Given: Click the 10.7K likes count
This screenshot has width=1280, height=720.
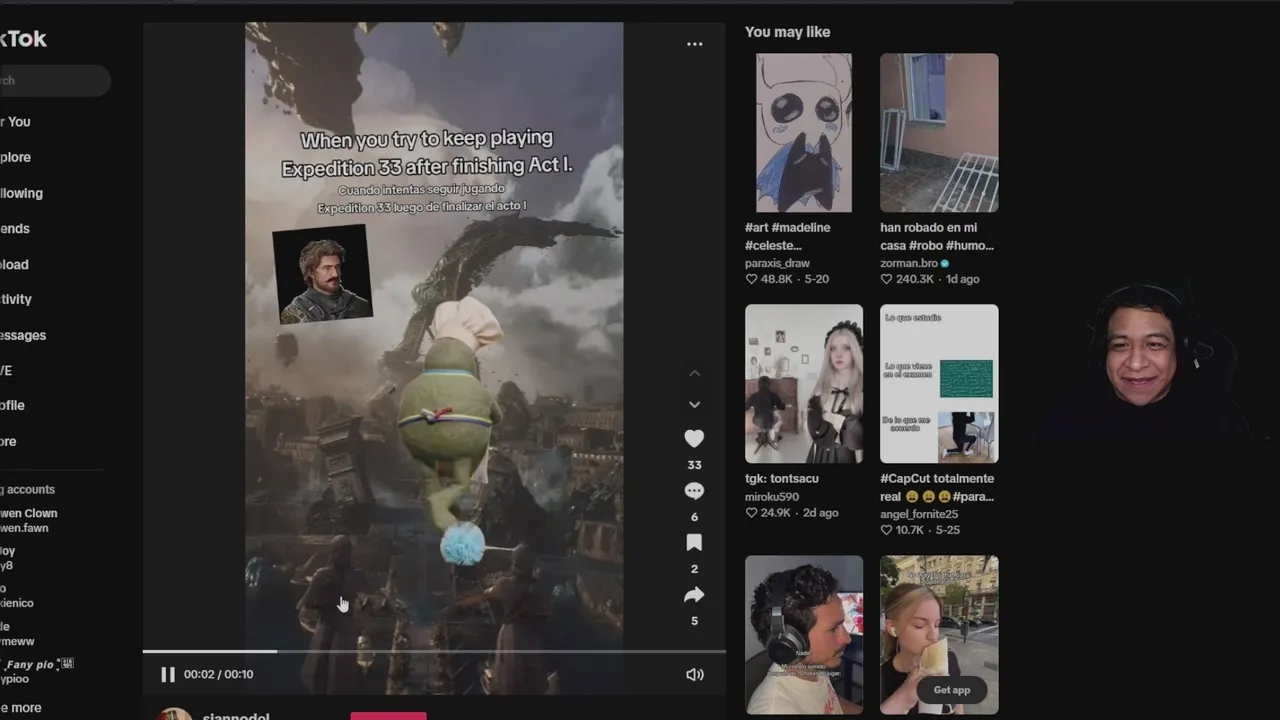Looking at the screenshot, I should pos(910,531).
